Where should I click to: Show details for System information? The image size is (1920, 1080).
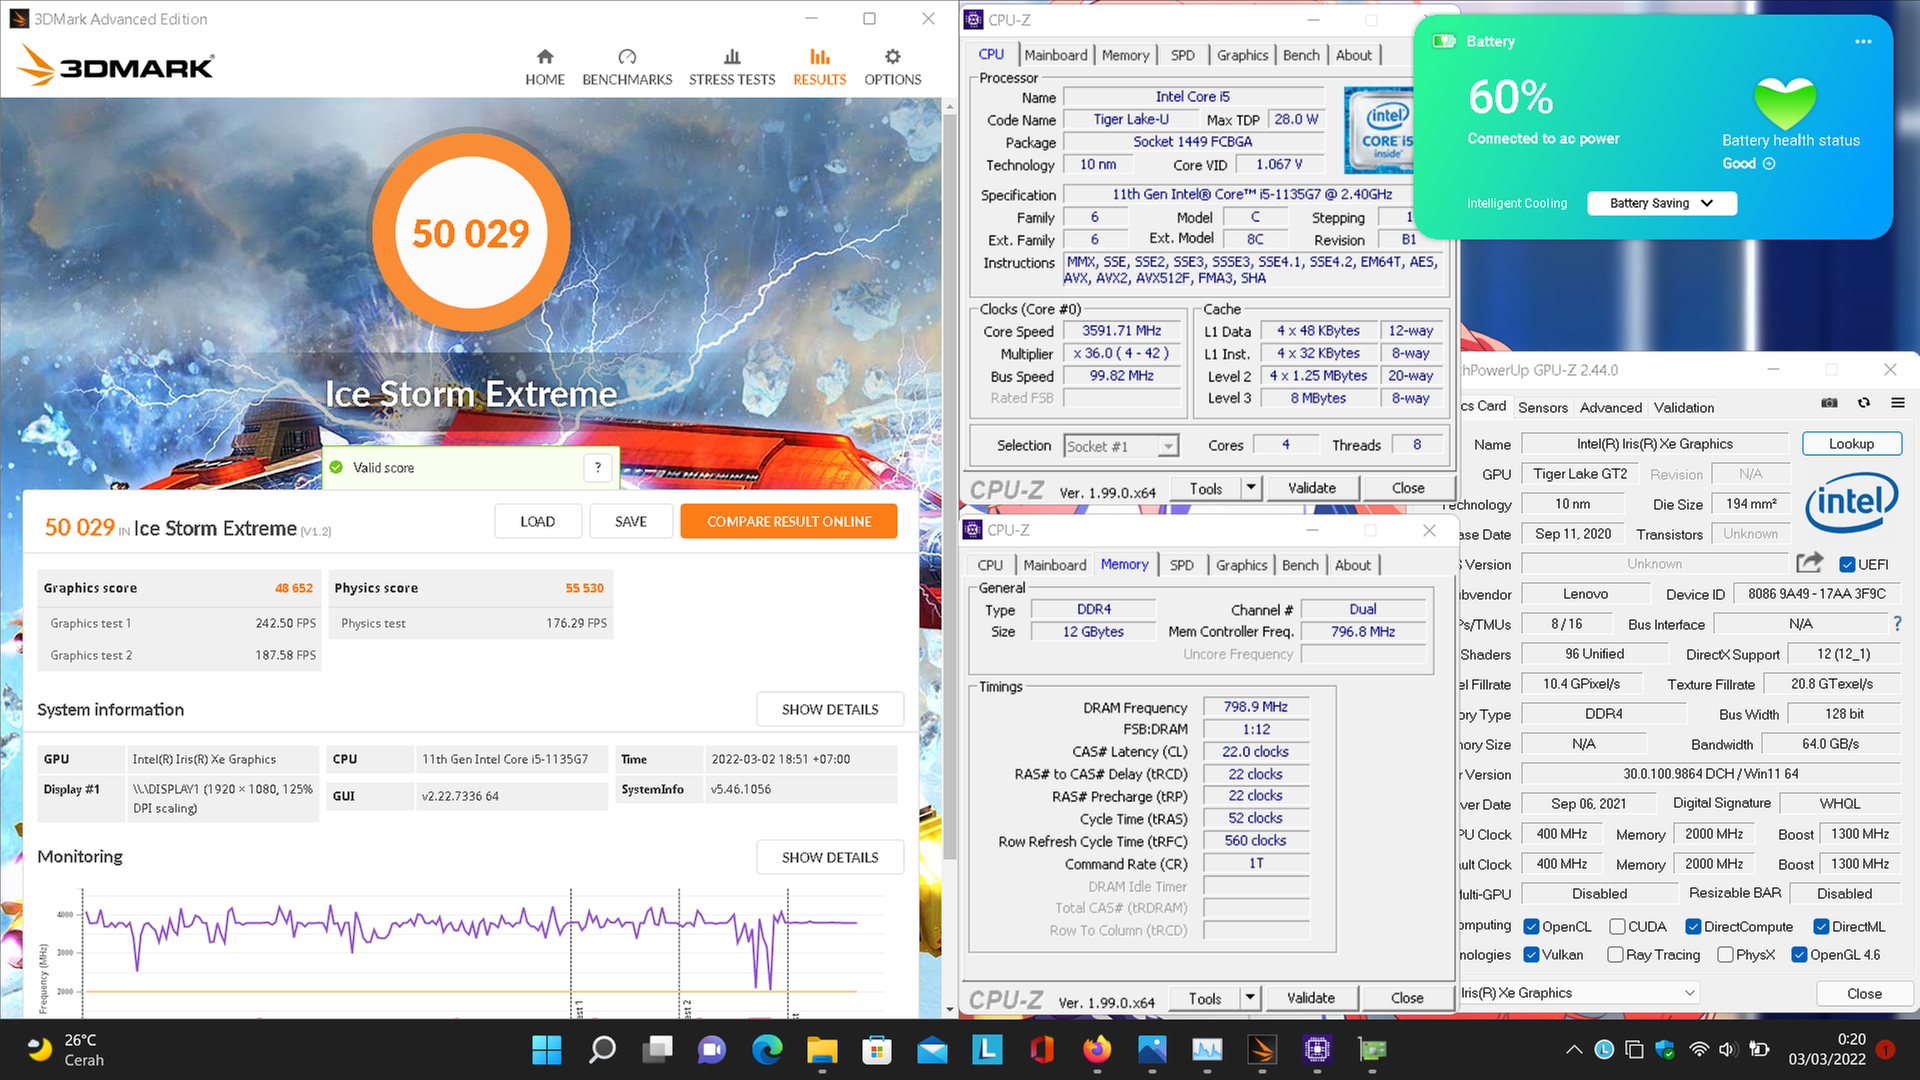[830, 709]
